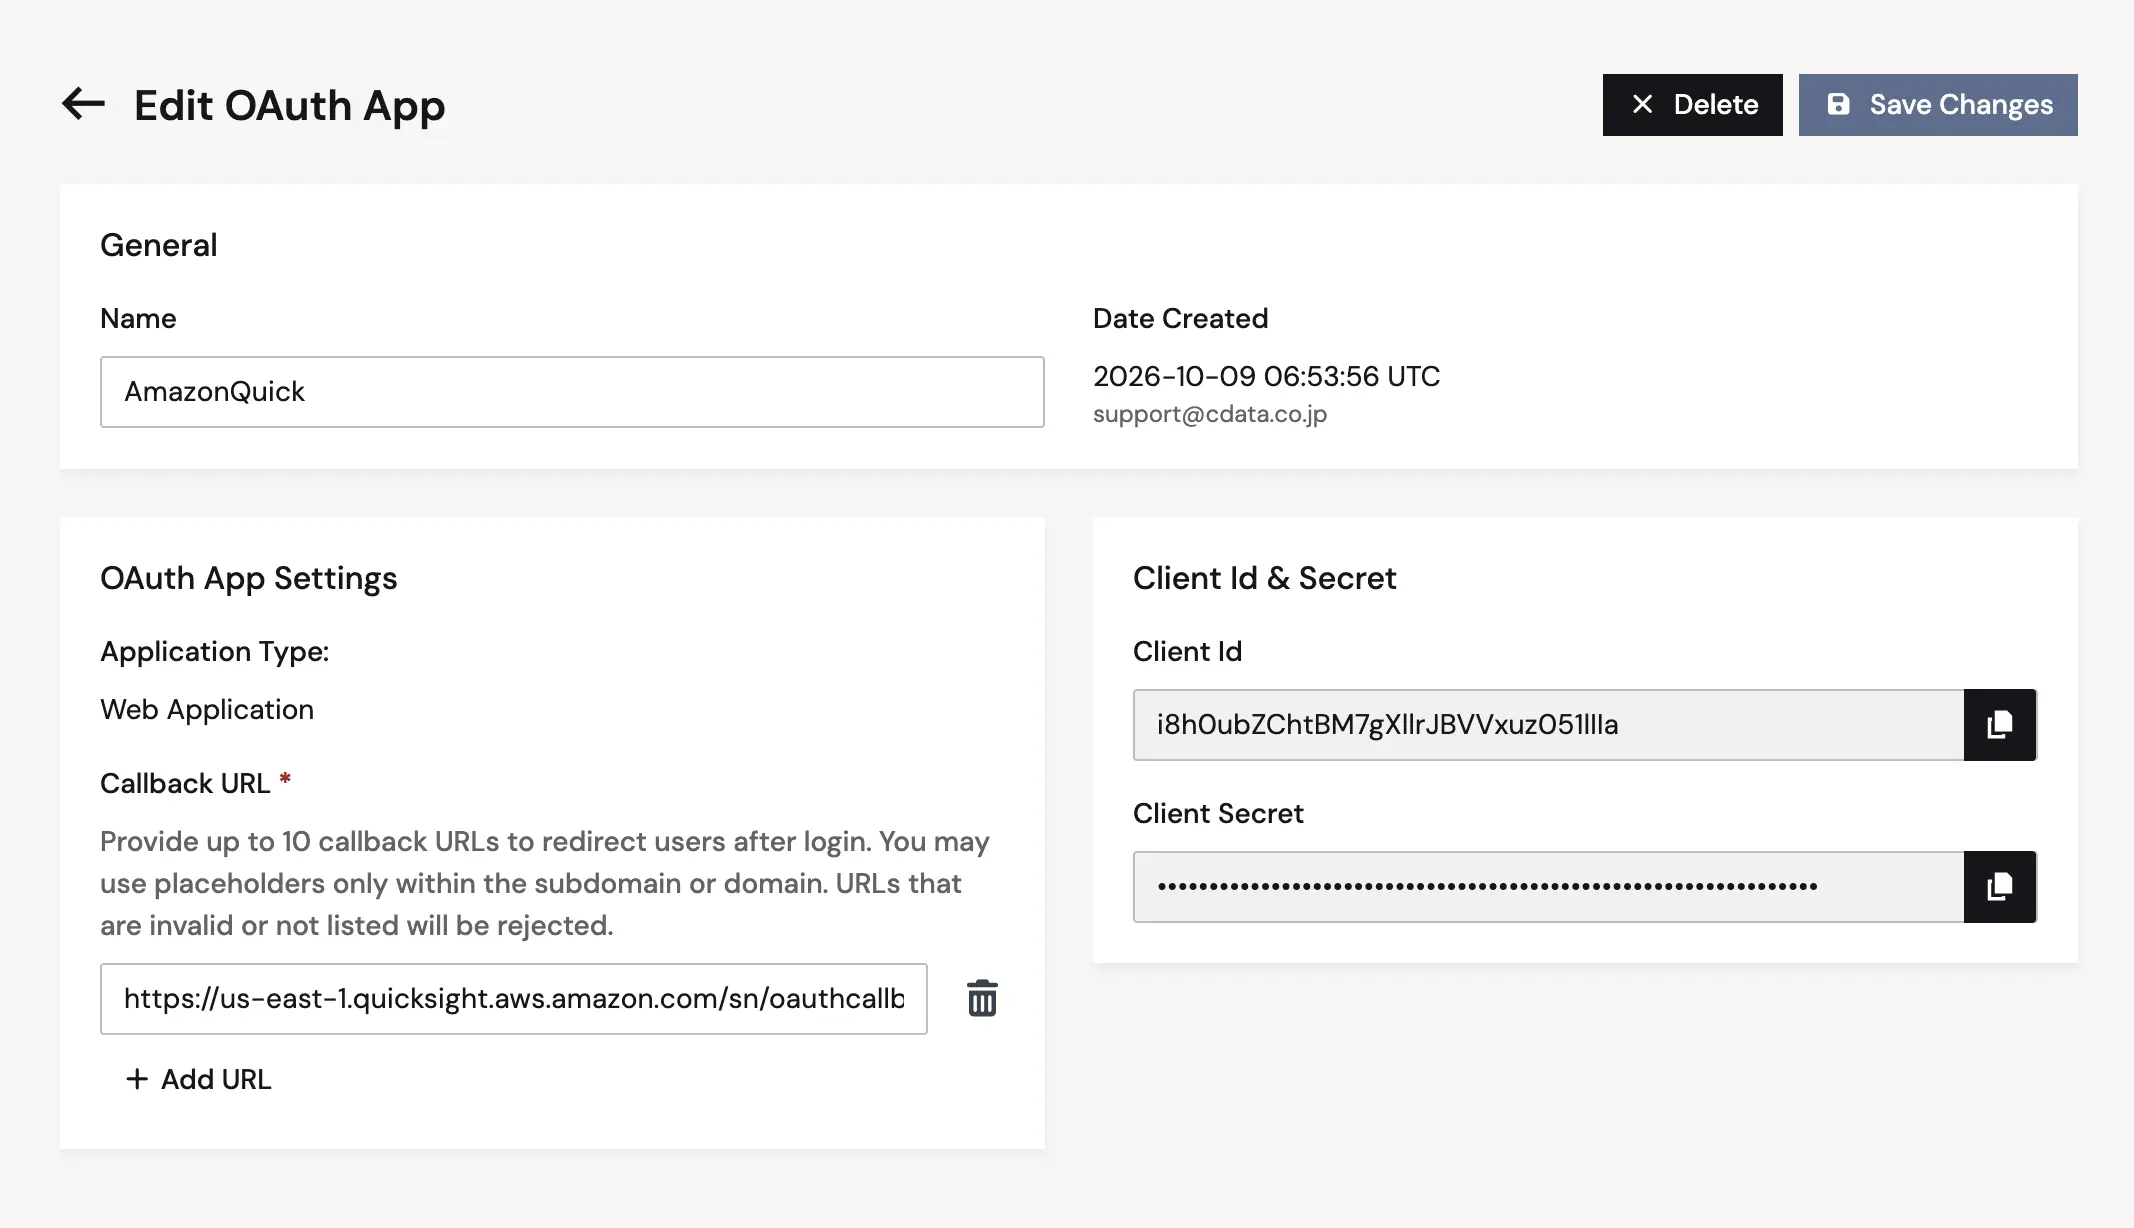Click the OAuth App Settings heading
Image resolution: width=2134 pixels, height=1228 pixels.
[x=249, y=578]
